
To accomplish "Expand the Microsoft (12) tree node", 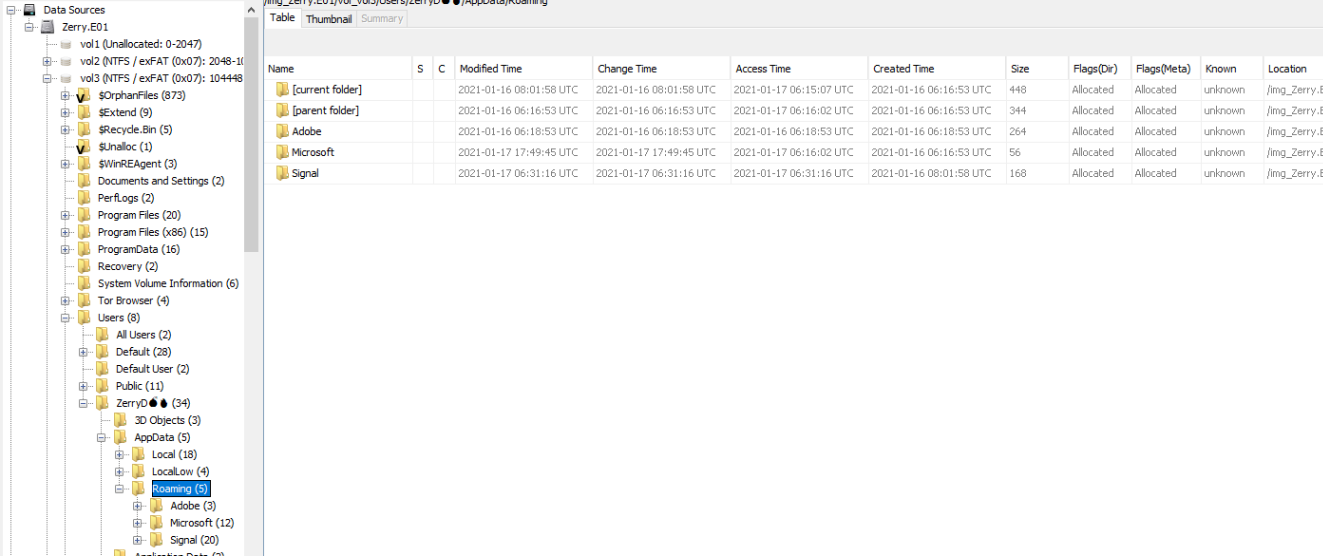I will click(x=138, y=523).
